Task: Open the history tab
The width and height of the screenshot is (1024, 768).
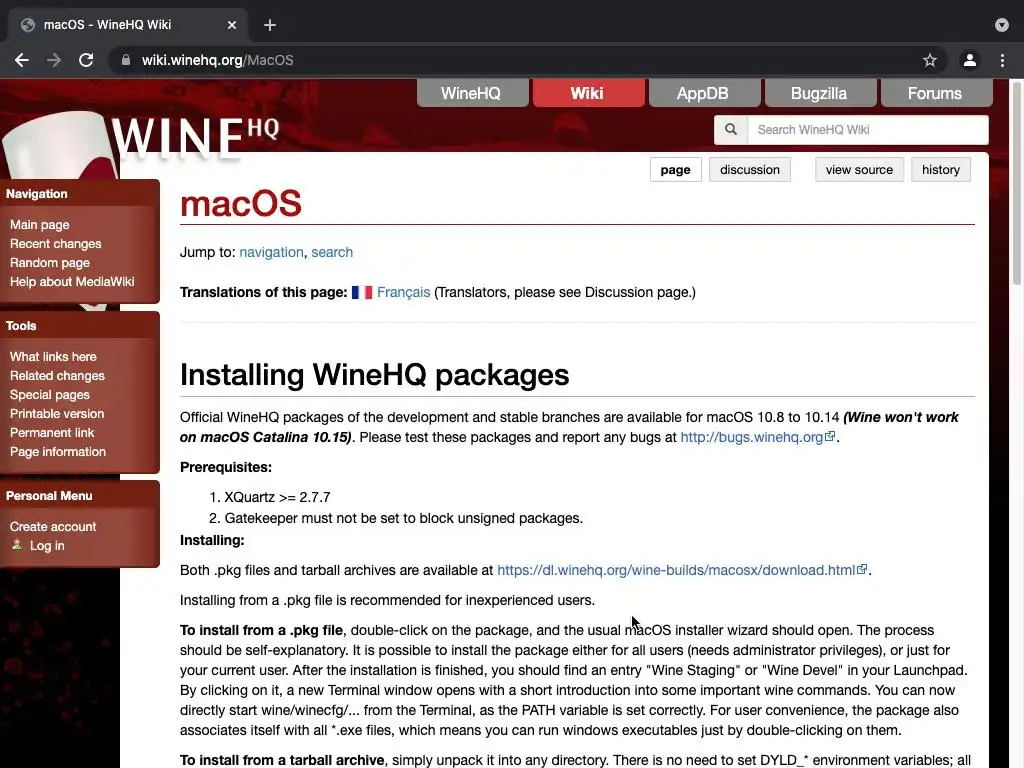Action: click(x=940, y=170)
